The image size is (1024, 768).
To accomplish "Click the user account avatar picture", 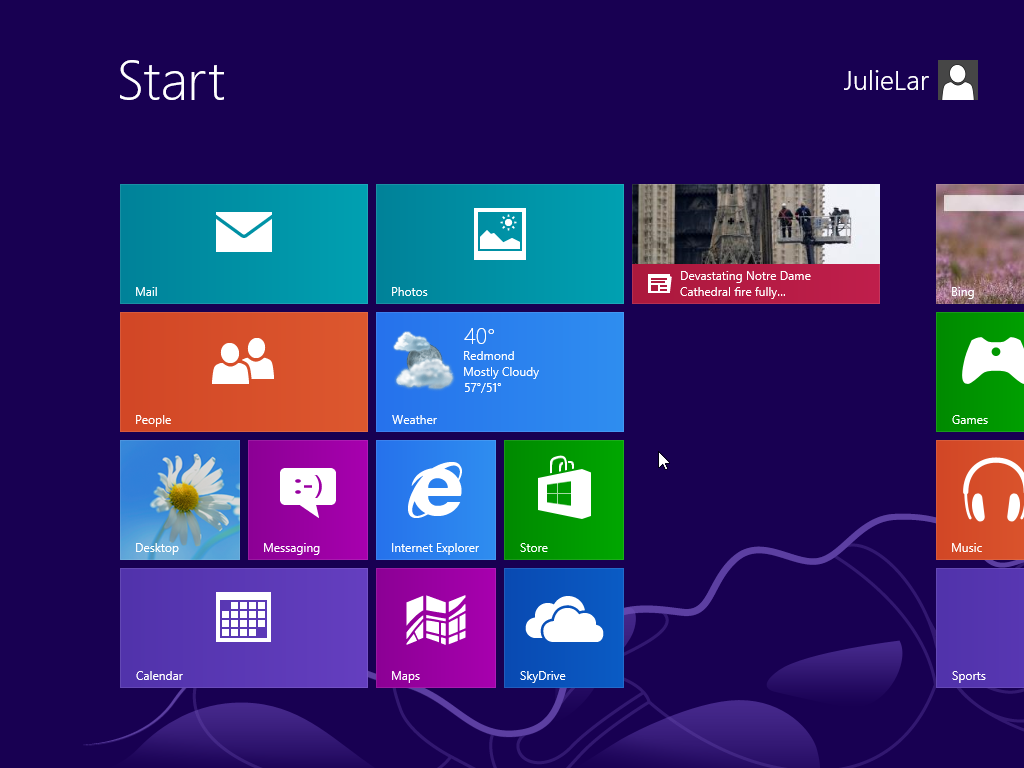I will click(x=957, y=80).
